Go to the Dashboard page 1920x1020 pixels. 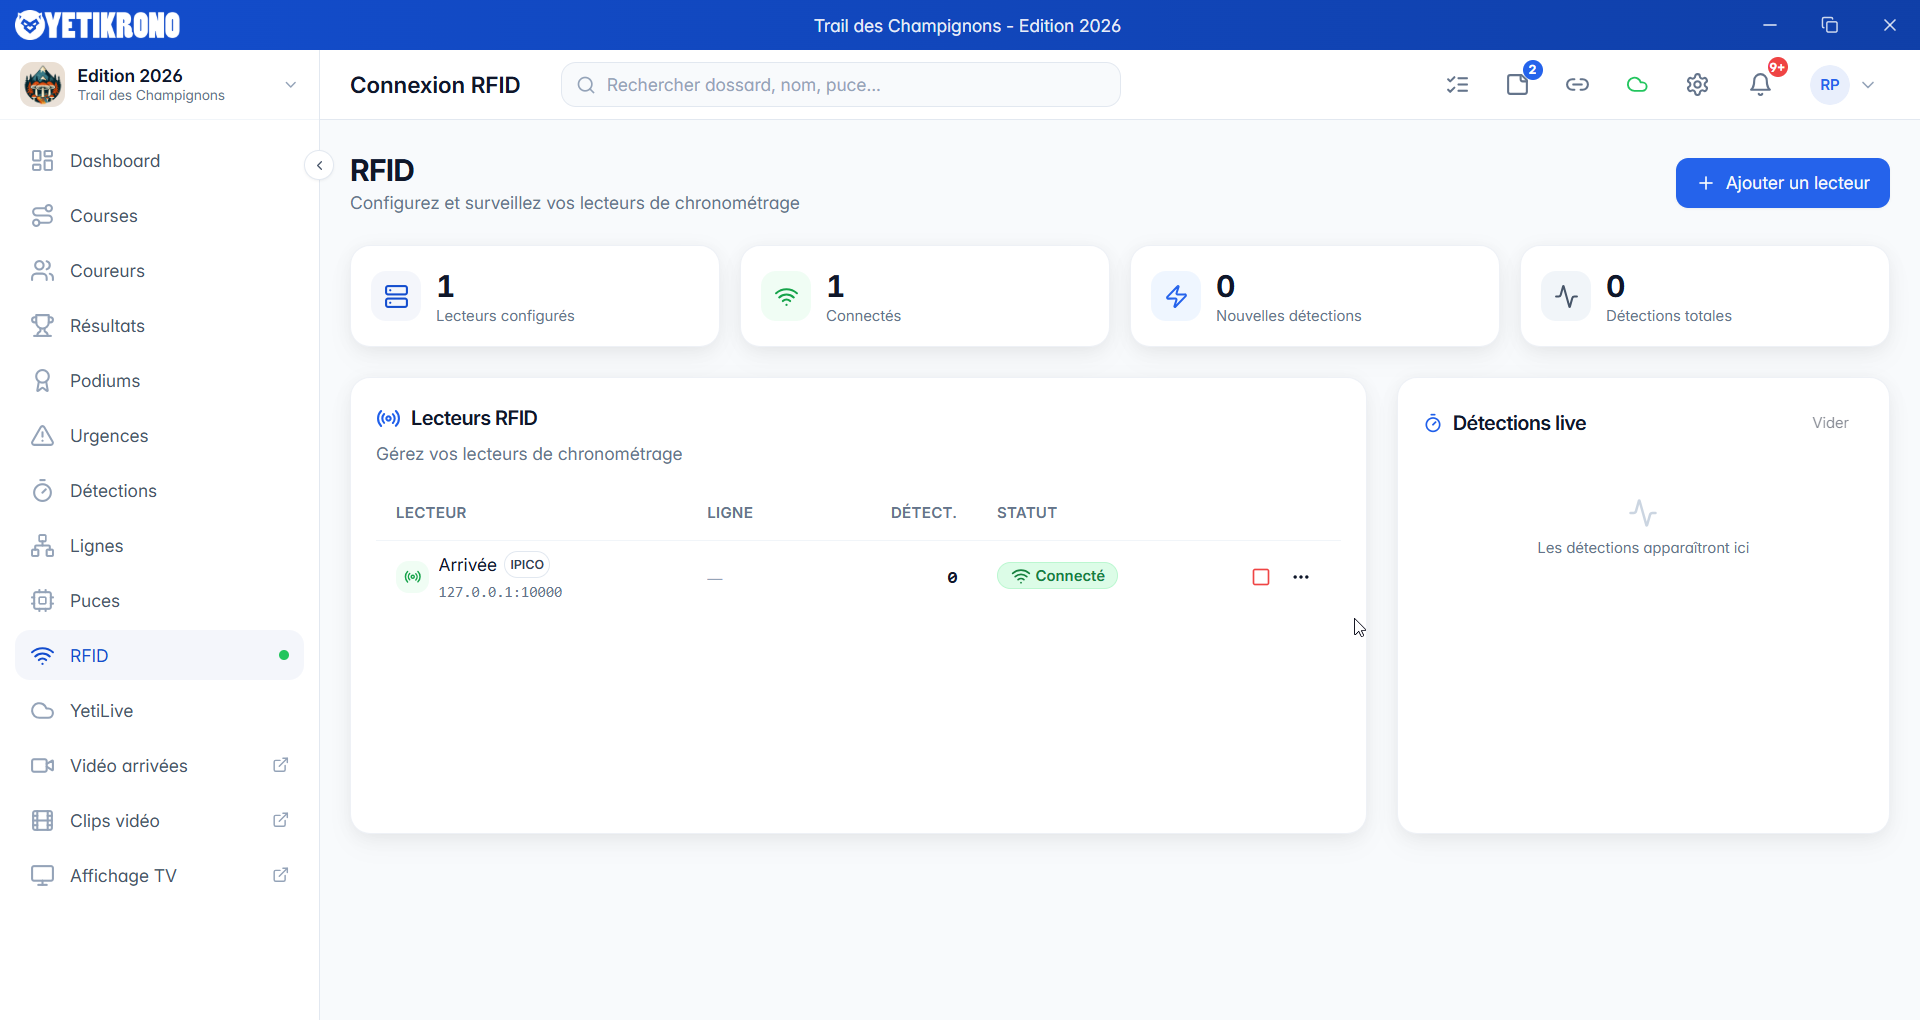pos(115,161)
